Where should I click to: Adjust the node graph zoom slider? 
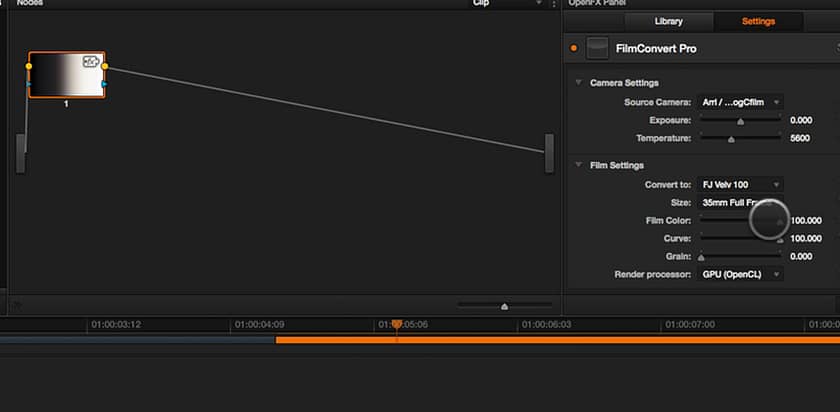[x=504, y=305]
